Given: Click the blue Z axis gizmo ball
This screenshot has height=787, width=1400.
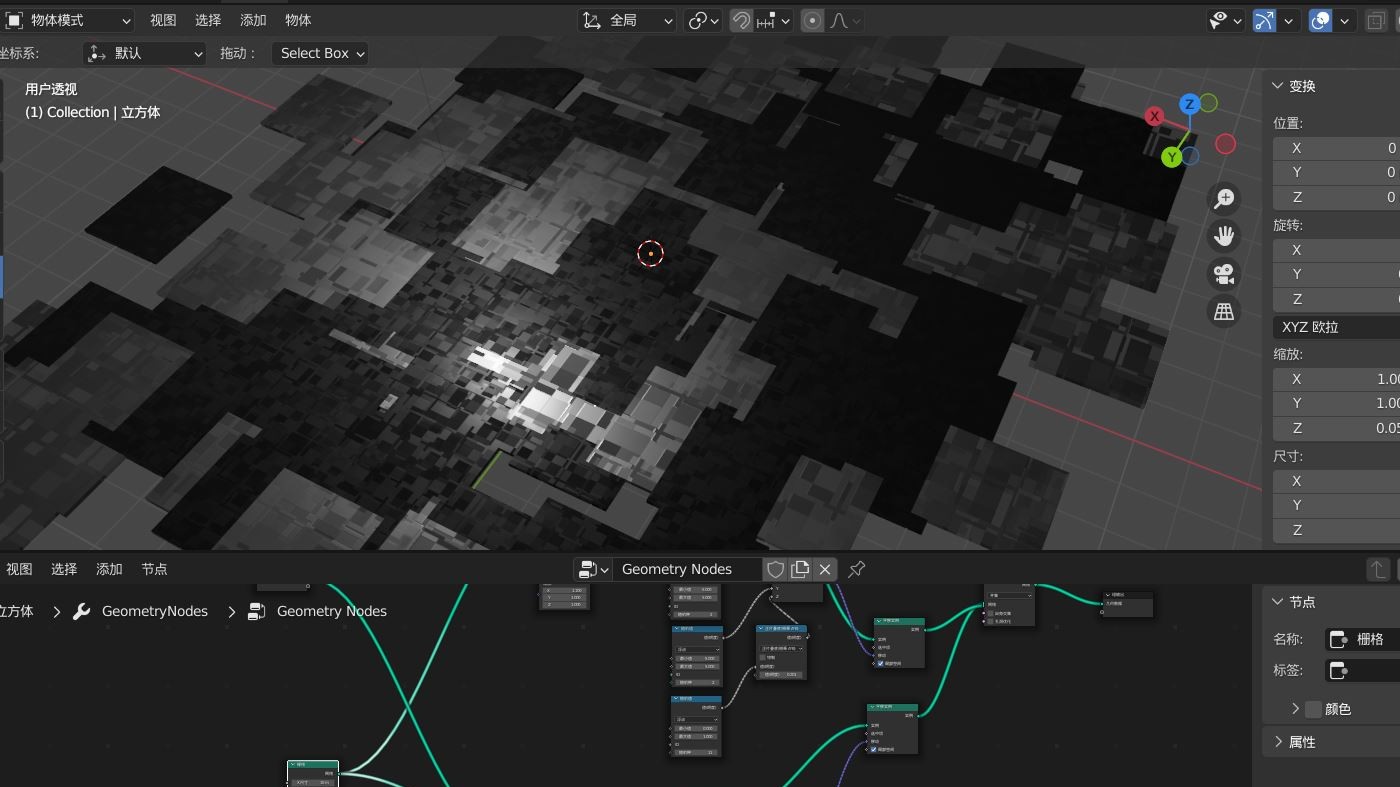Looking at the screenshot, I should click(1189, 104).
